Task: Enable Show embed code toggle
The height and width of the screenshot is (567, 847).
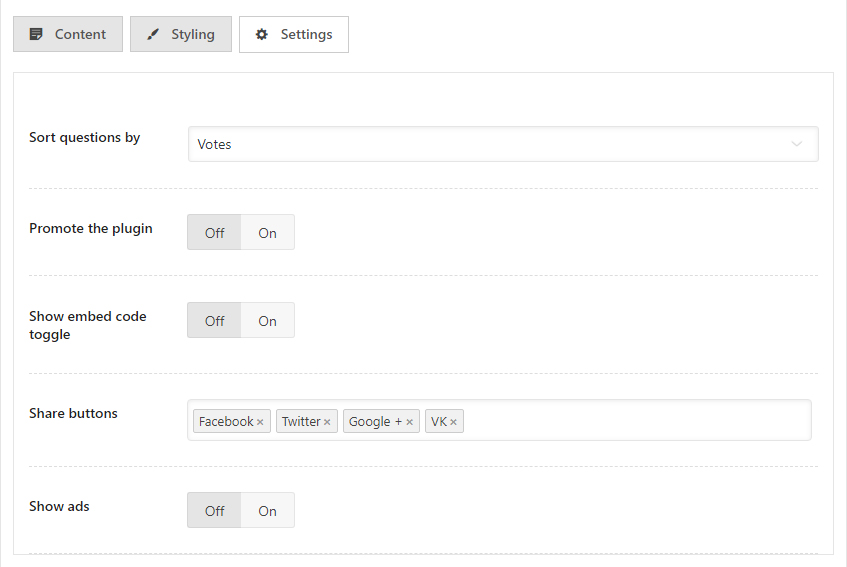Action: 267,321
